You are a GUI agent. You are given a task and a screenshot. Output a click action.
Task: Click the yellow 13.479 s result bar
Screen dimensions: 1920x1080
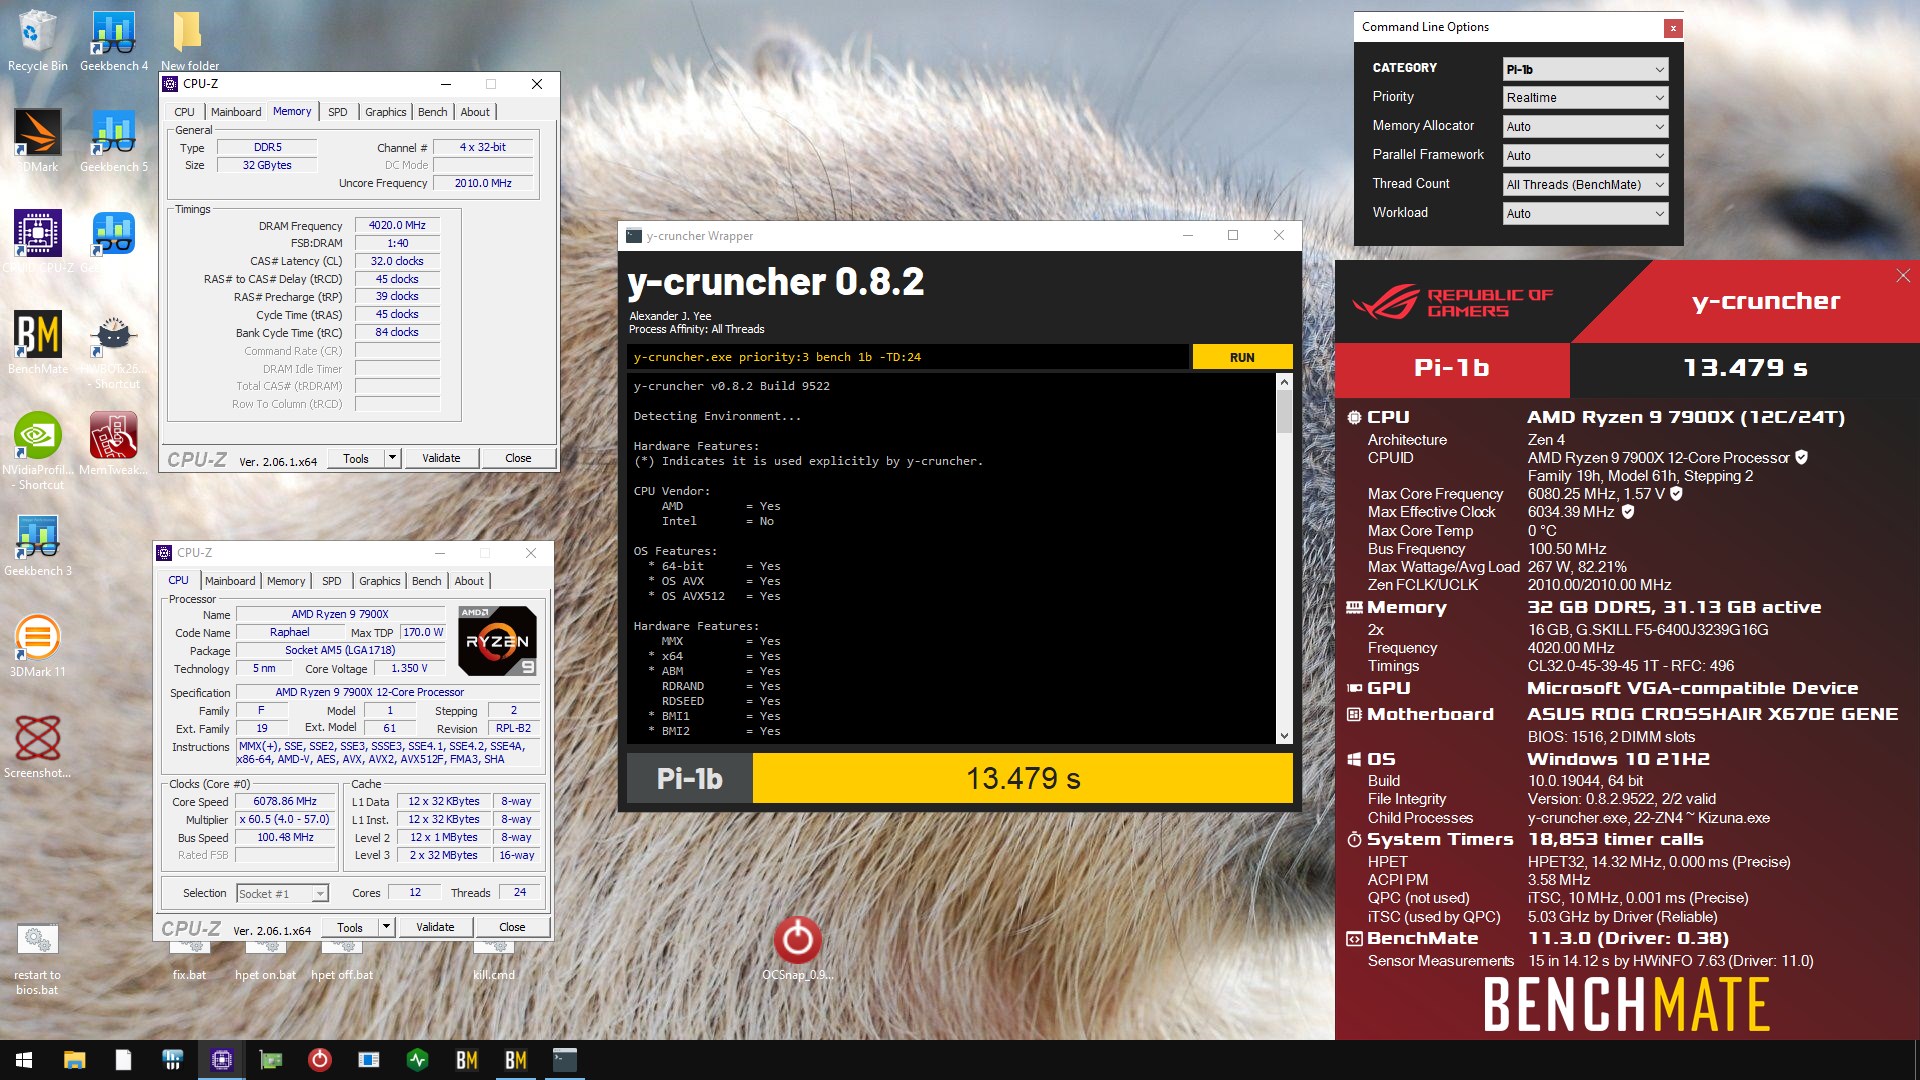(x=1022, y=778)
